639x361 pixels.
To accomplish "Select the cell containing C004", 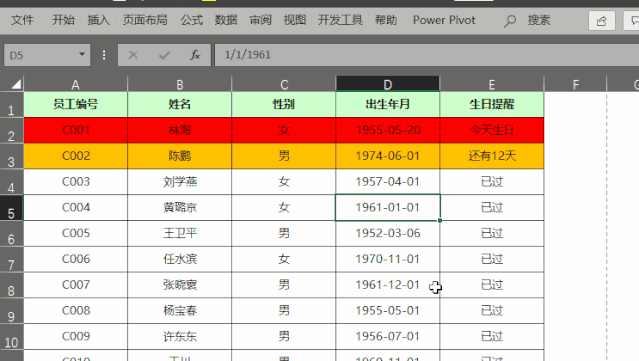I will coord(75,207).
